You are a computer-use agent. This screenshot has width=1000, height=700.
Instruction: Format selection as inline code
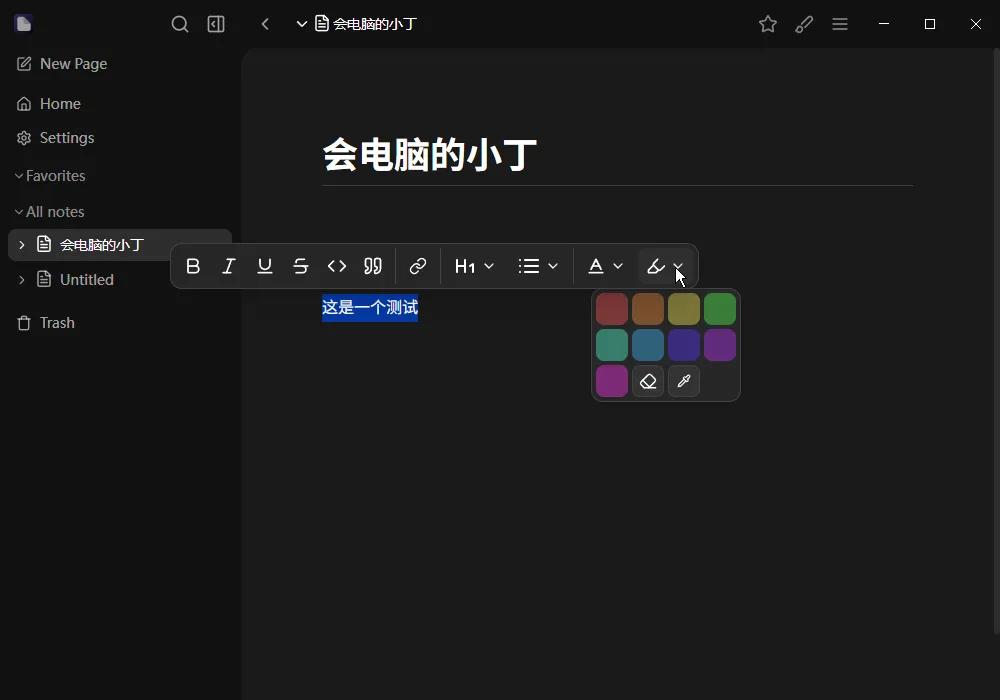pyautogui.click(x=337, y=266)
